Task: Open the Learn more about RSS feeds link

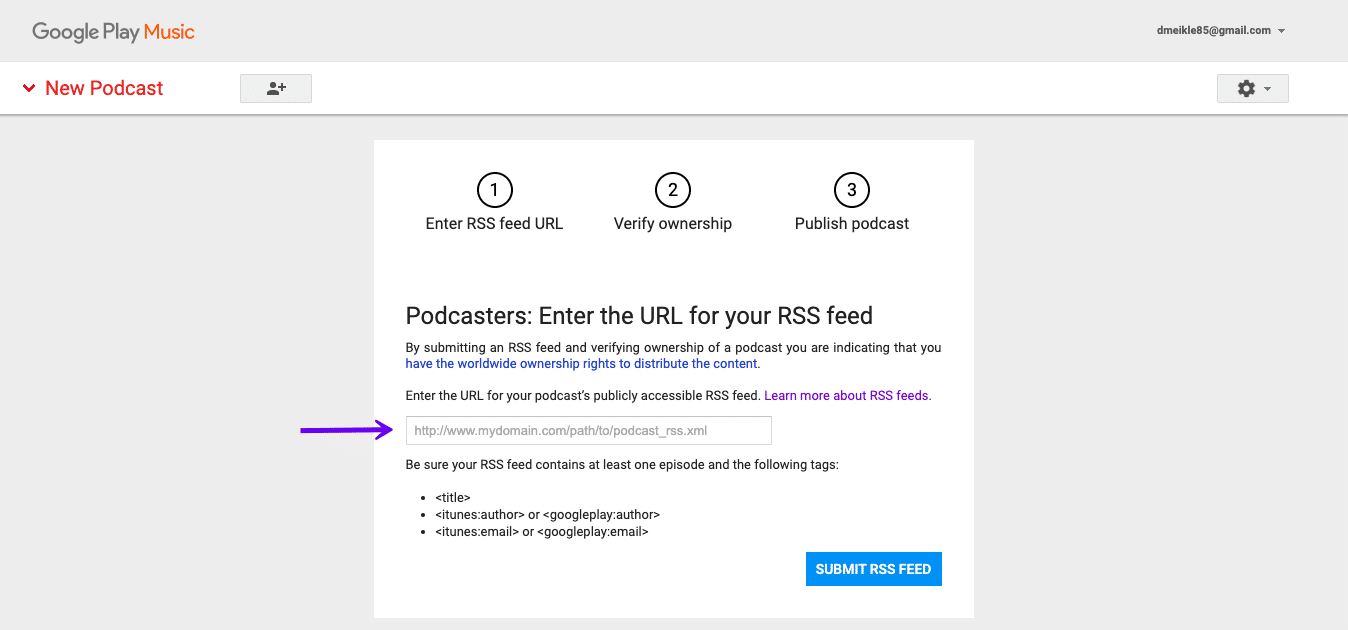Action: [x=846, y=395]
